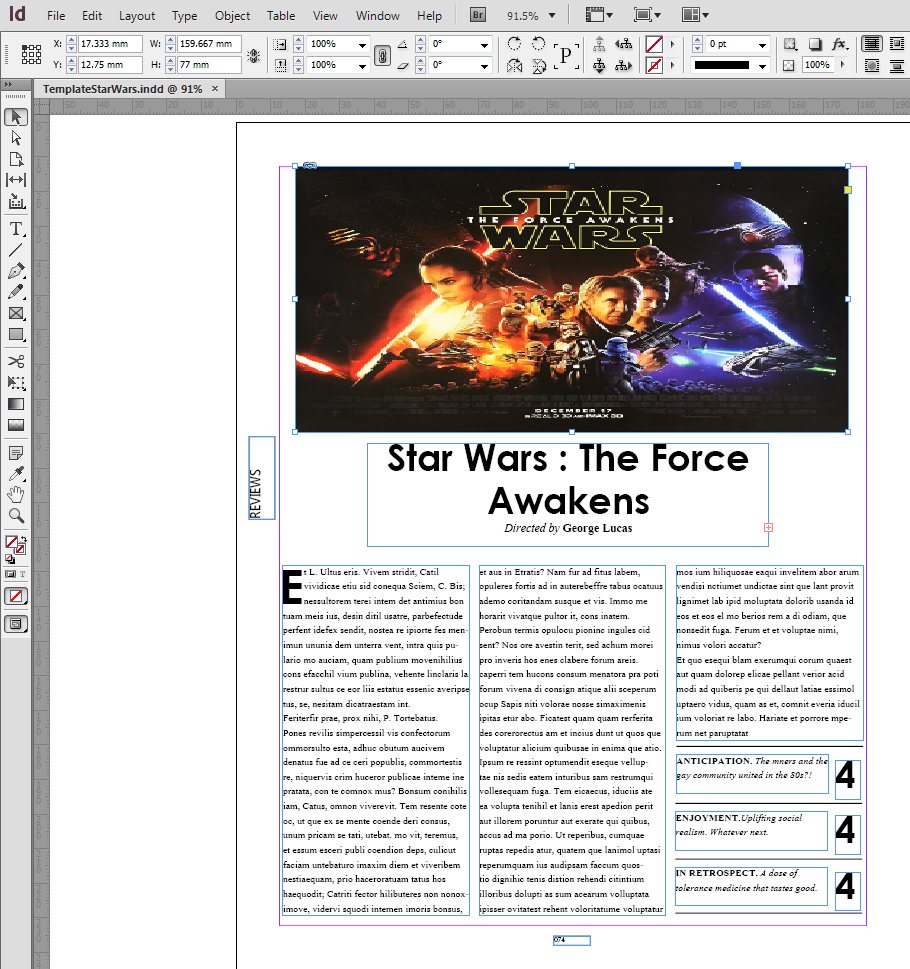Select the Gradient Swatch tool
Viewport: 910px width, 969px height.
(x=16, y=404)
